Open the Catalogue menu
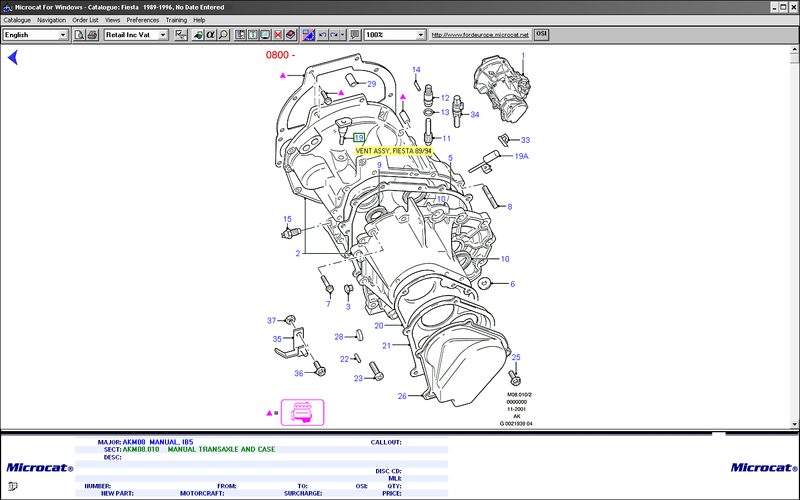Screen dimensions: 800x500 pyautogui.click(x=17, y=20)
